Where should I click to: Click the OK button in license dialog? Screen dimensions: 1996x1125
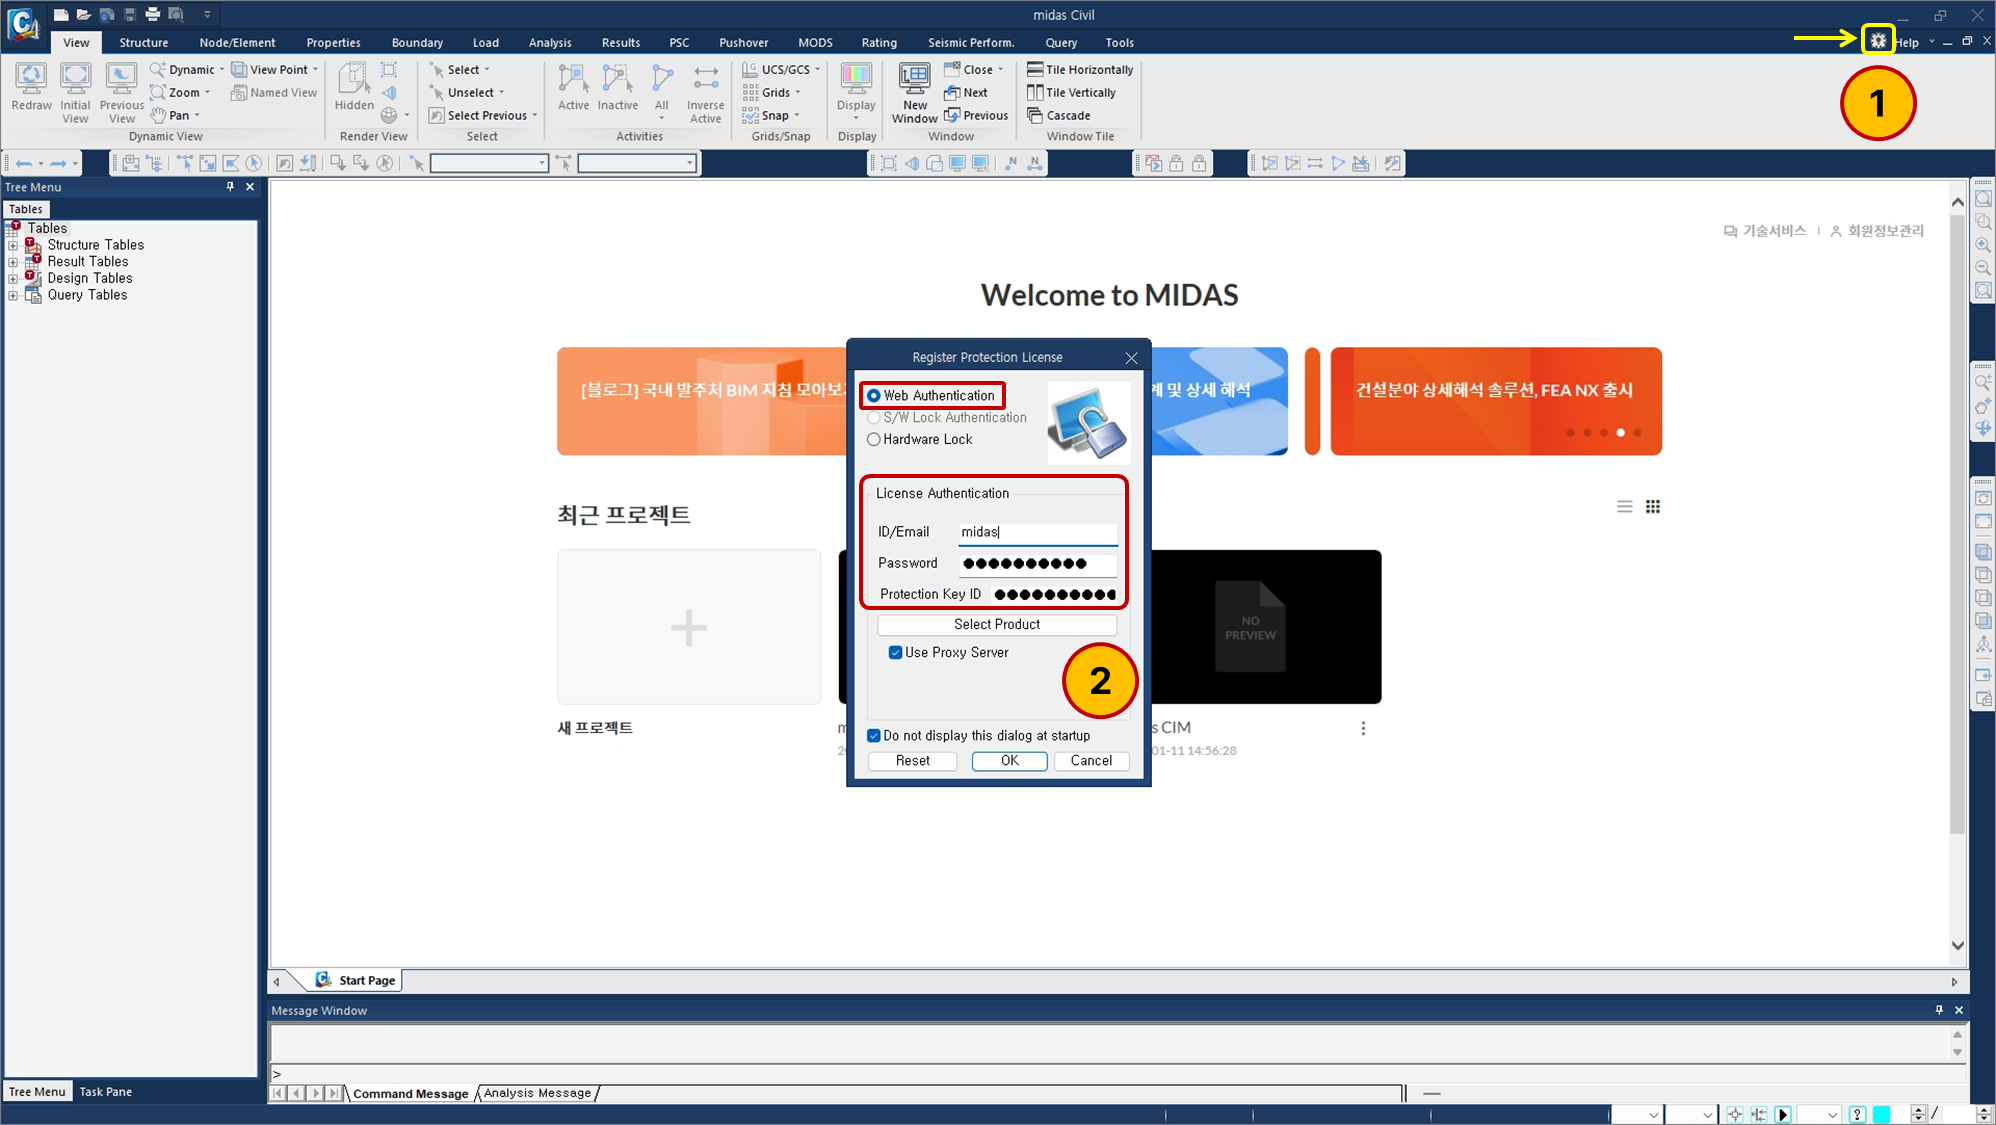pyautogui.click(x=1010, y=761)
